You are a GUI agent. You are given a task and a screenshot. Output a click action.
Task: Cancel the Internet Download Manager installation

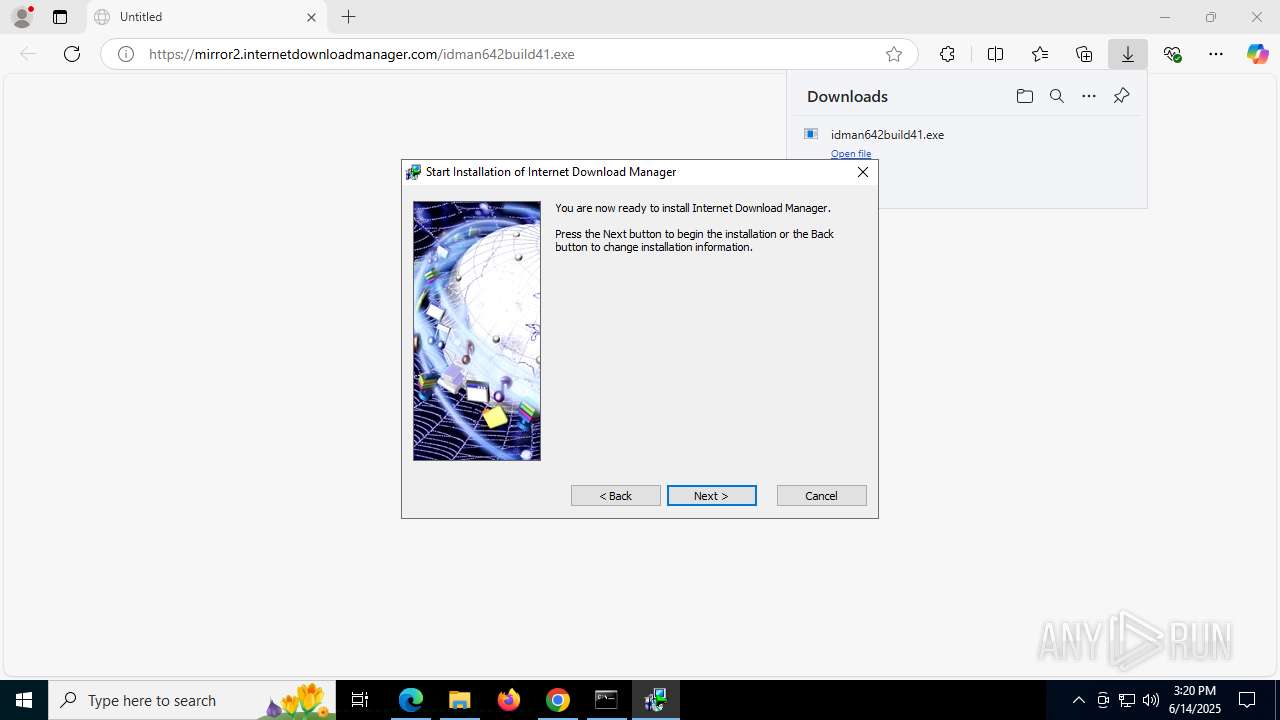point(821,496)
